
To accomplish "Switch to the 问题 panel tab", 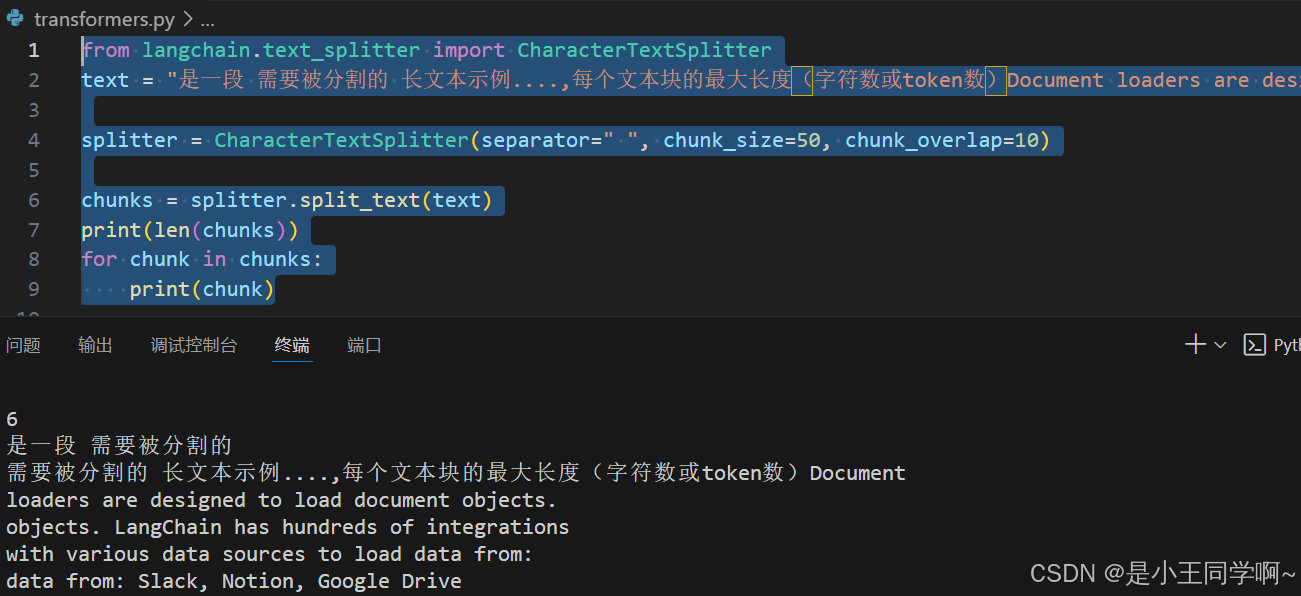I will click(x=23, y=345).
